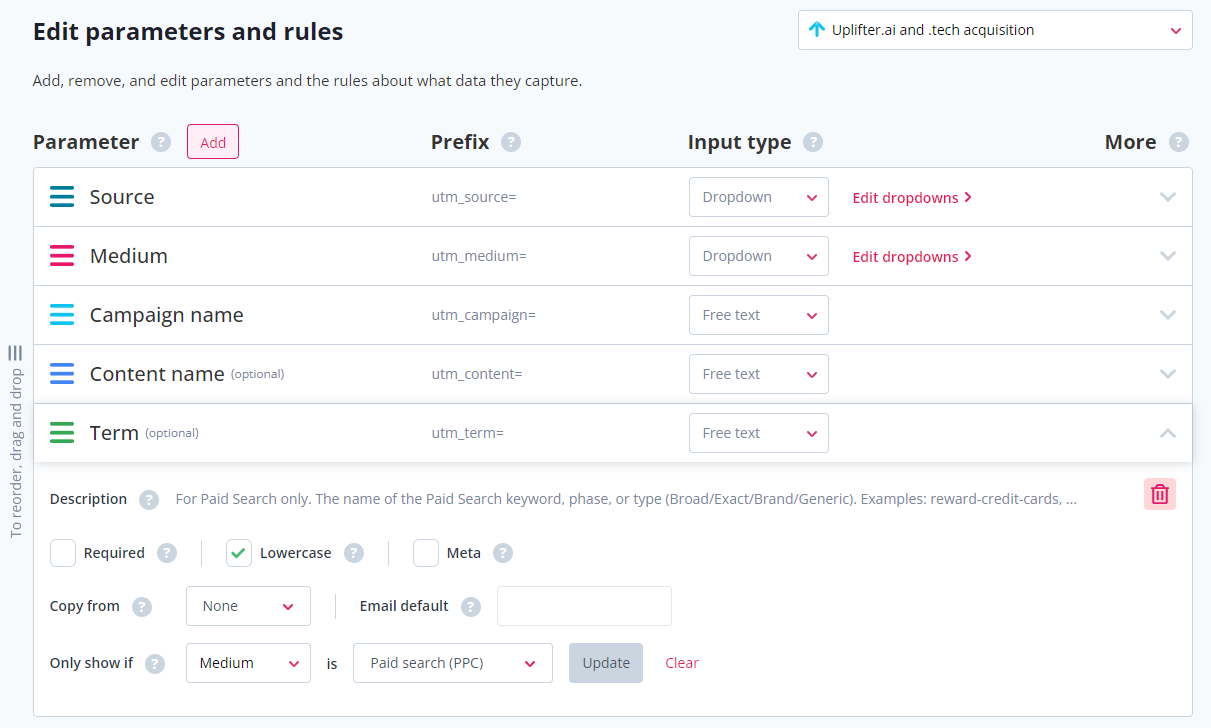Screen dimensions: 1211x728
Task: Click the Email default text field
Action: (x=584, y=606)
